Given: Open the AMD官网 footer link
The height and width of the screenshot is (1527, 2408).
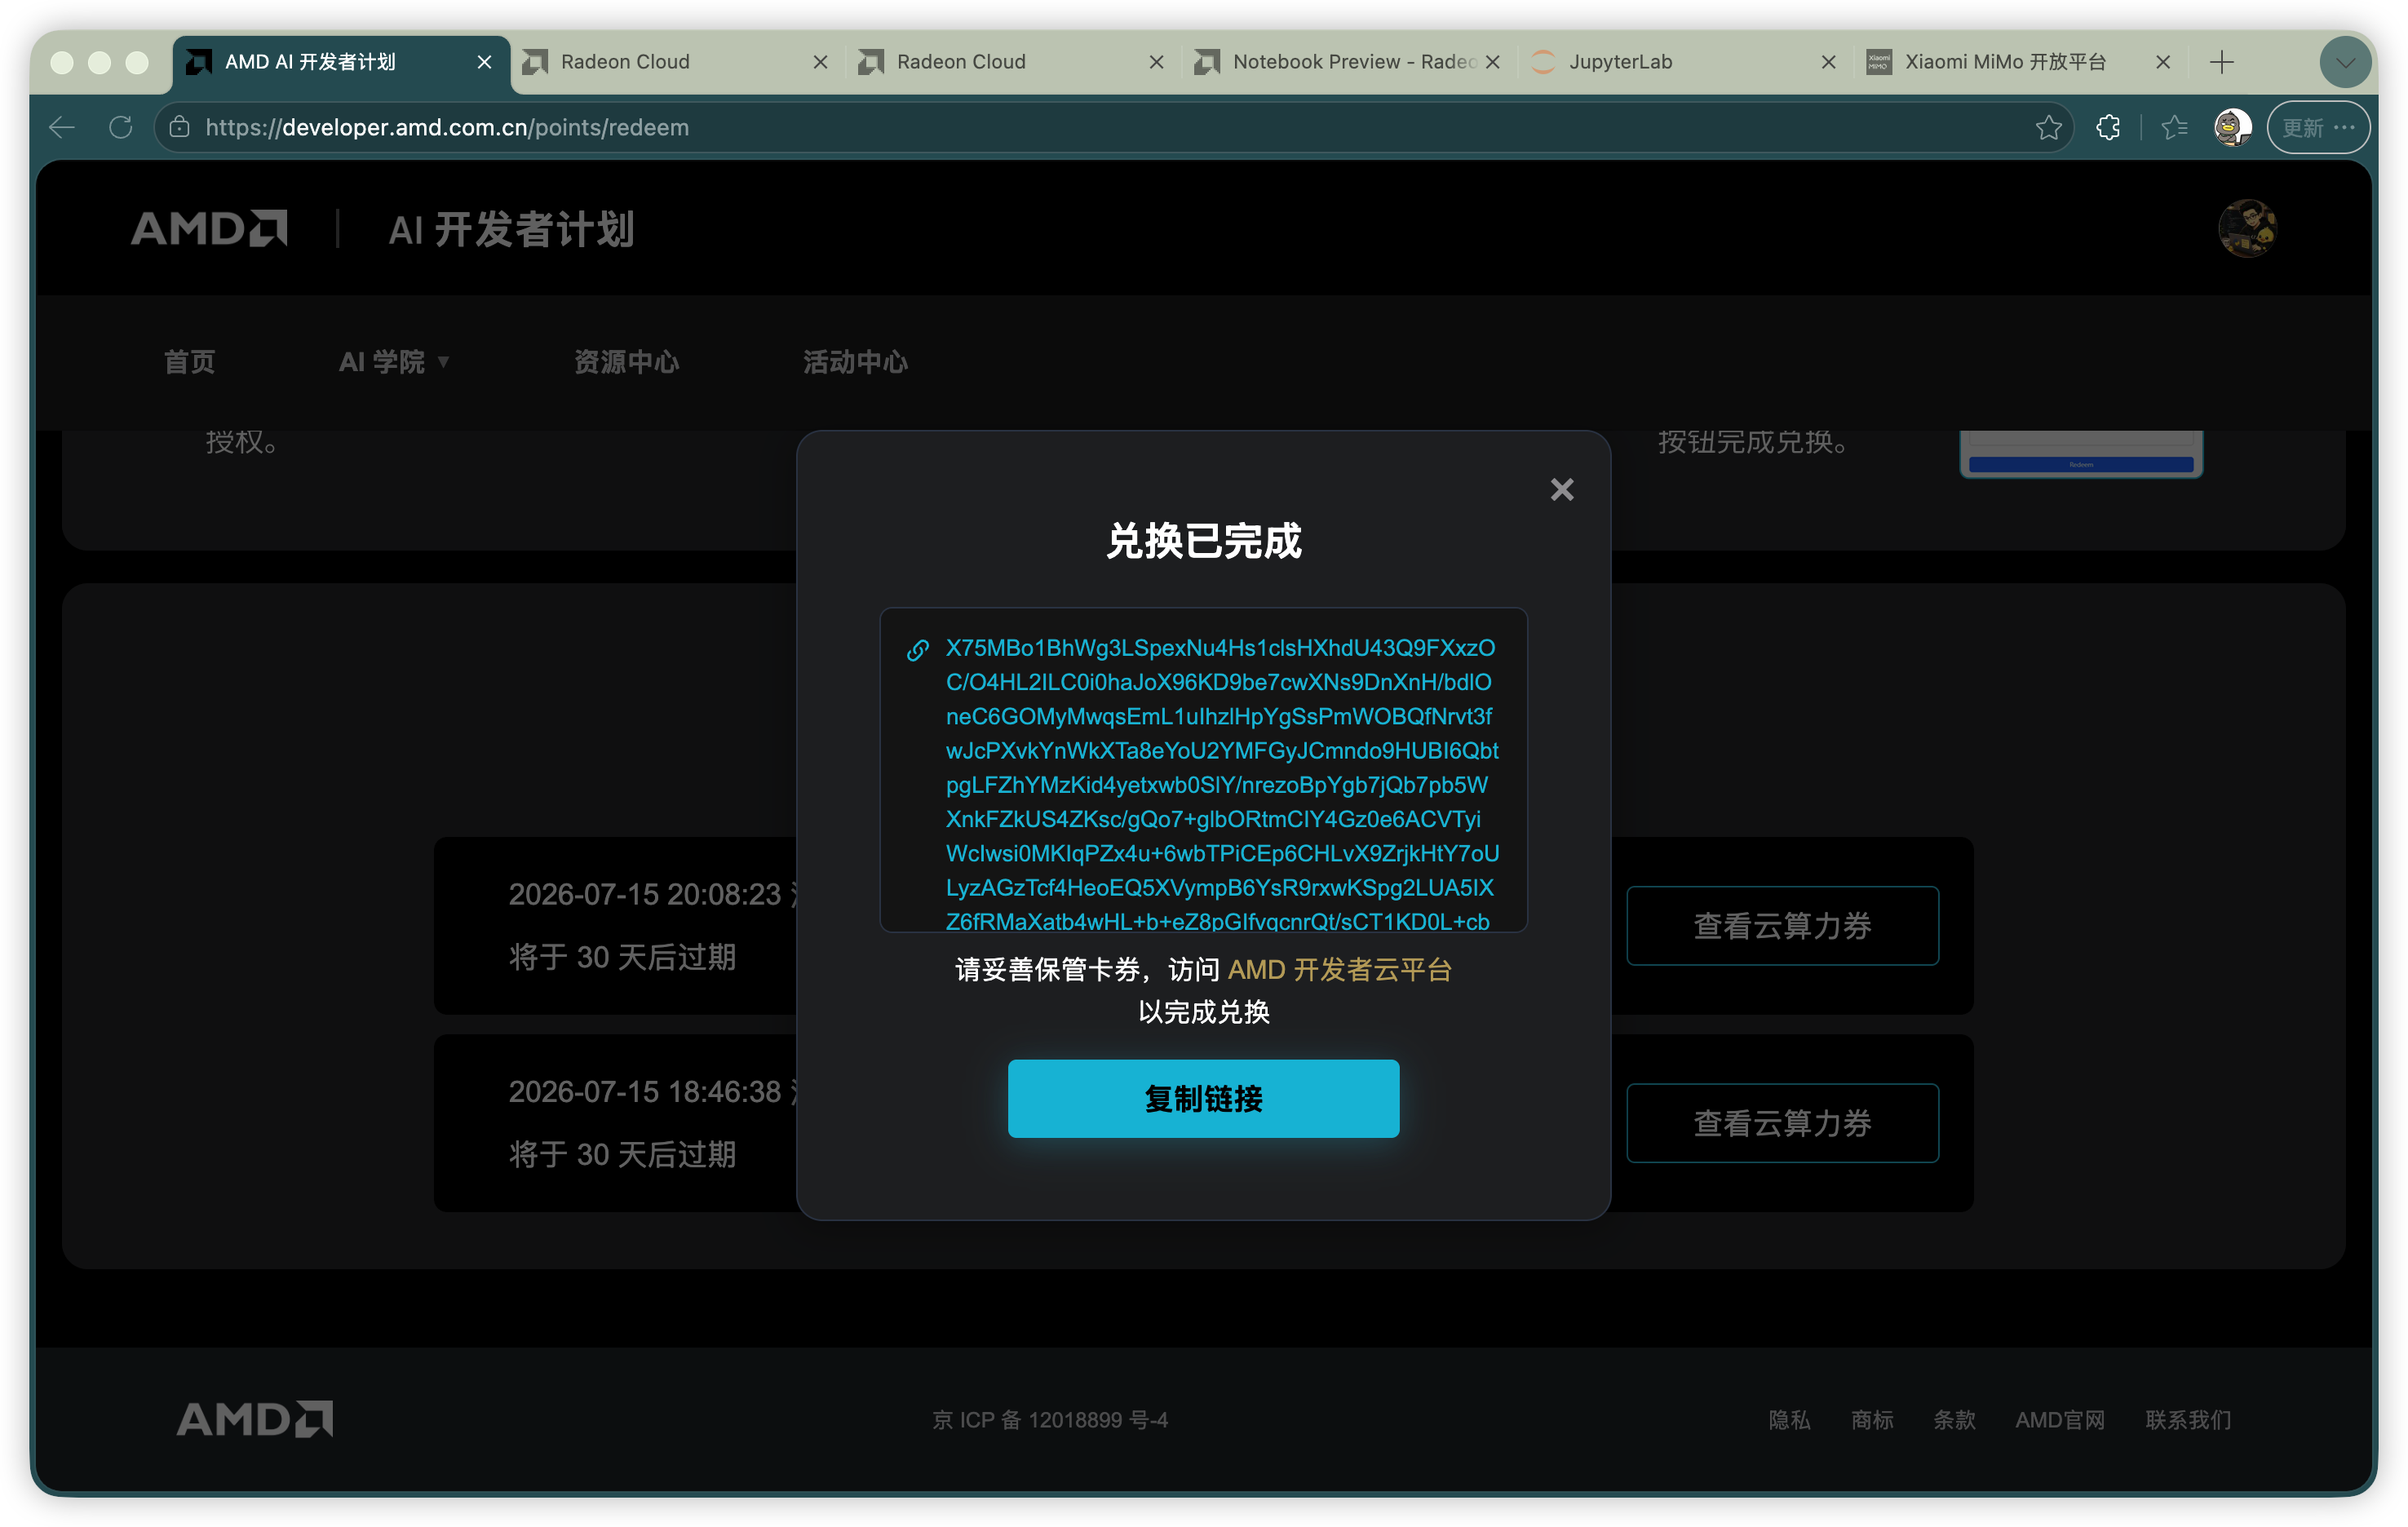Looking at the screenshot, I should click(x=2059, y=1419).
